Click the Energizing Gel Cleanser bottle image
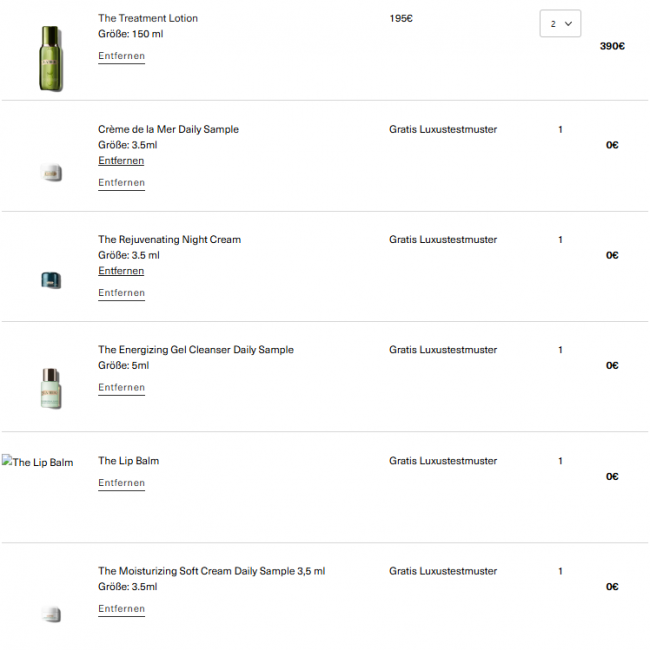Image resolution: width=650 pixels, height=650 pixels. tap(51, 389)
